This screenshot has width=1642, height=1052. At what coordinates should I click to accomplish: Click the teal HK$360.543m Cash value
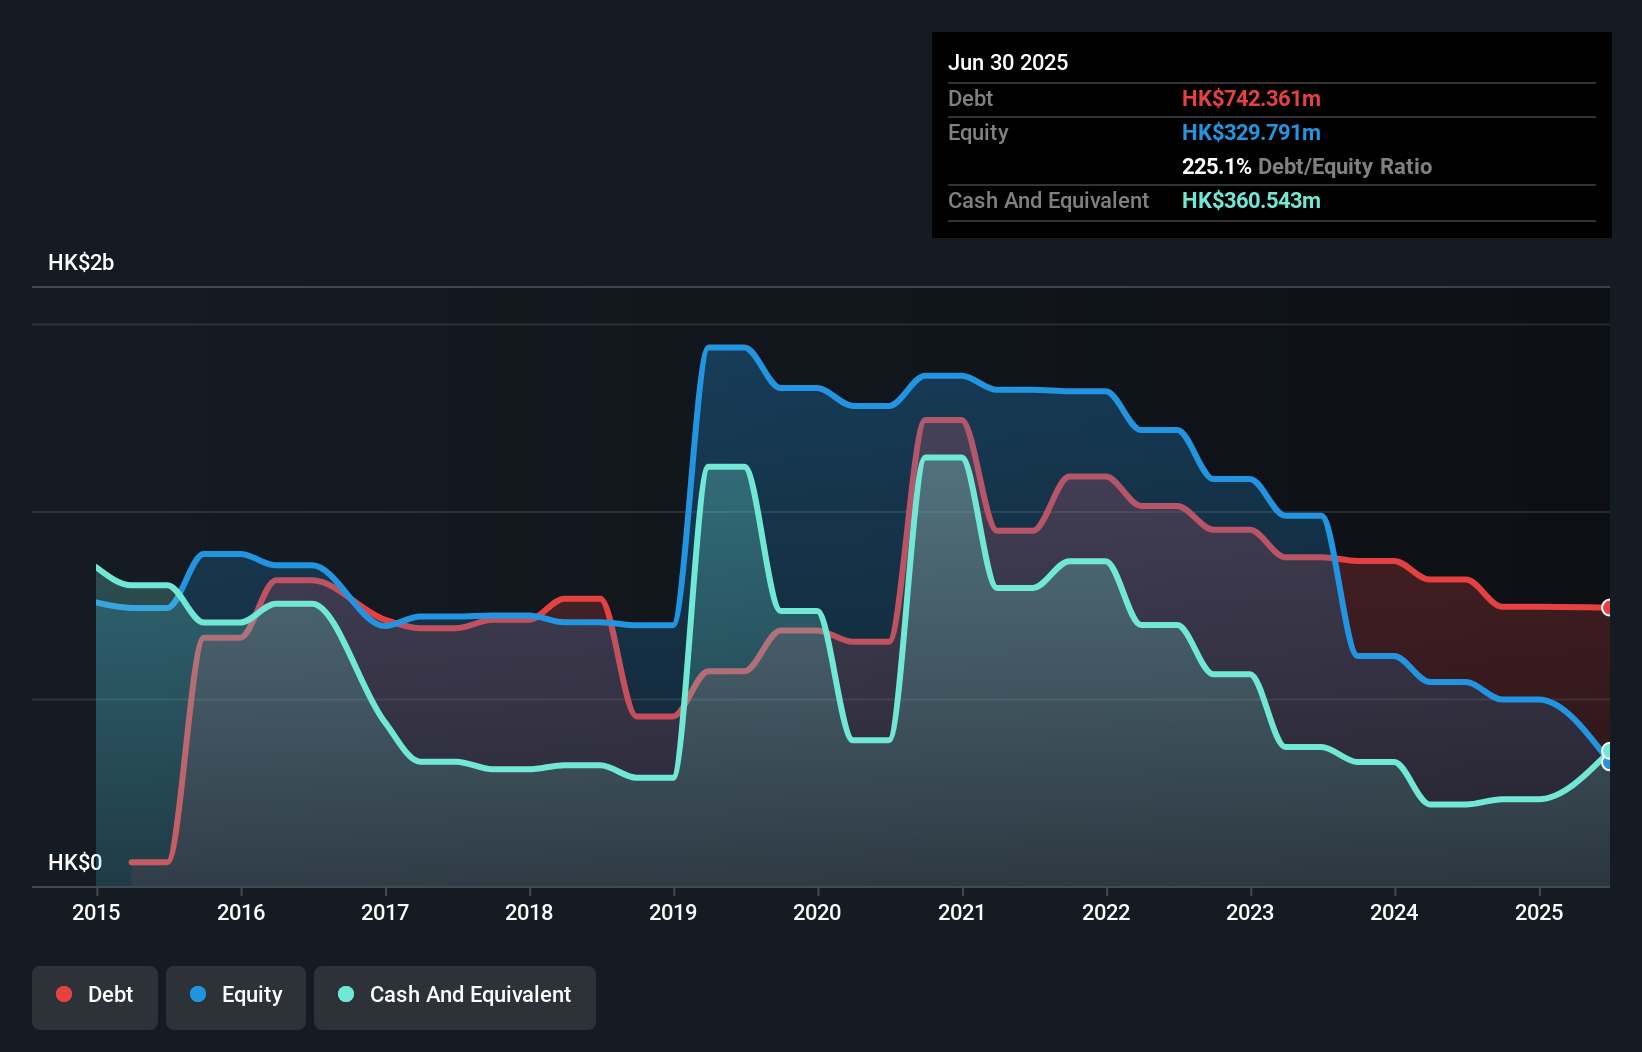[x=1251, y=200]
